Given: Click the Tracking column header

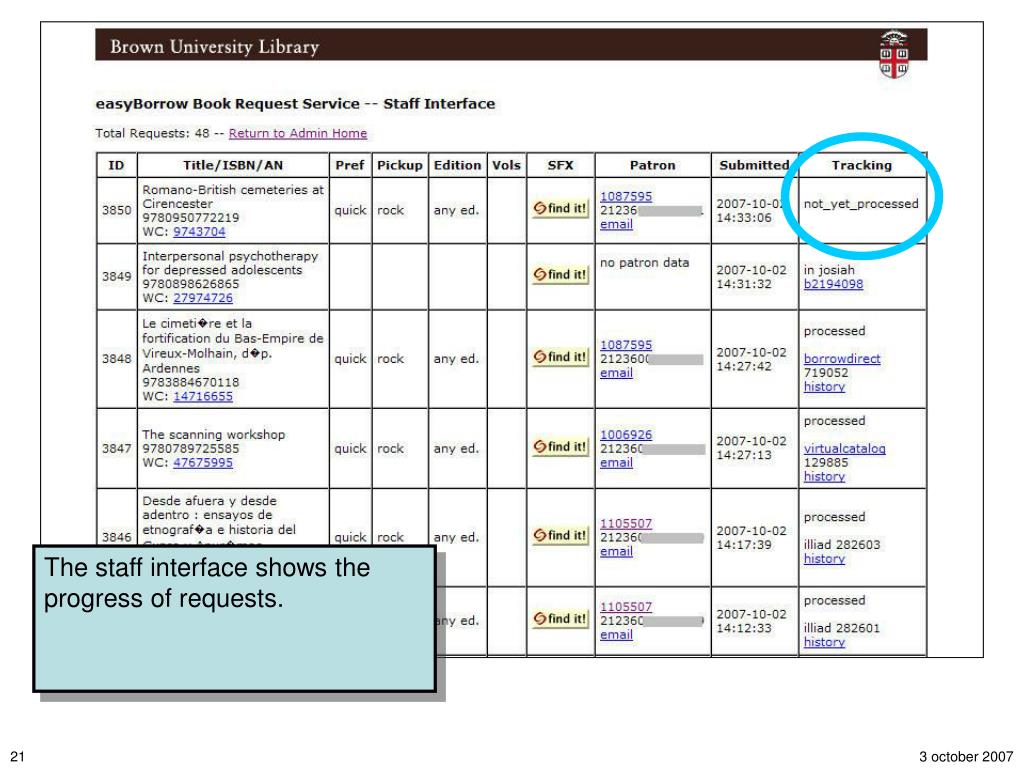Looking at the screenshot, I should click(x=861, y=165).
